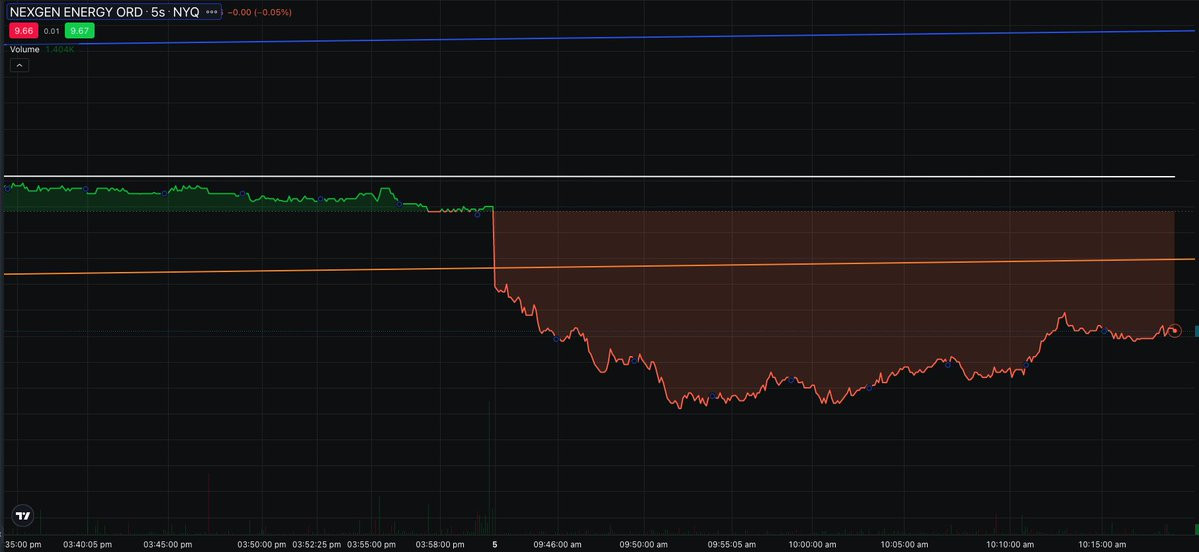Screen dimensions: 1199x552
Task: Select the Volume indicator label
Action: point(24,49)
